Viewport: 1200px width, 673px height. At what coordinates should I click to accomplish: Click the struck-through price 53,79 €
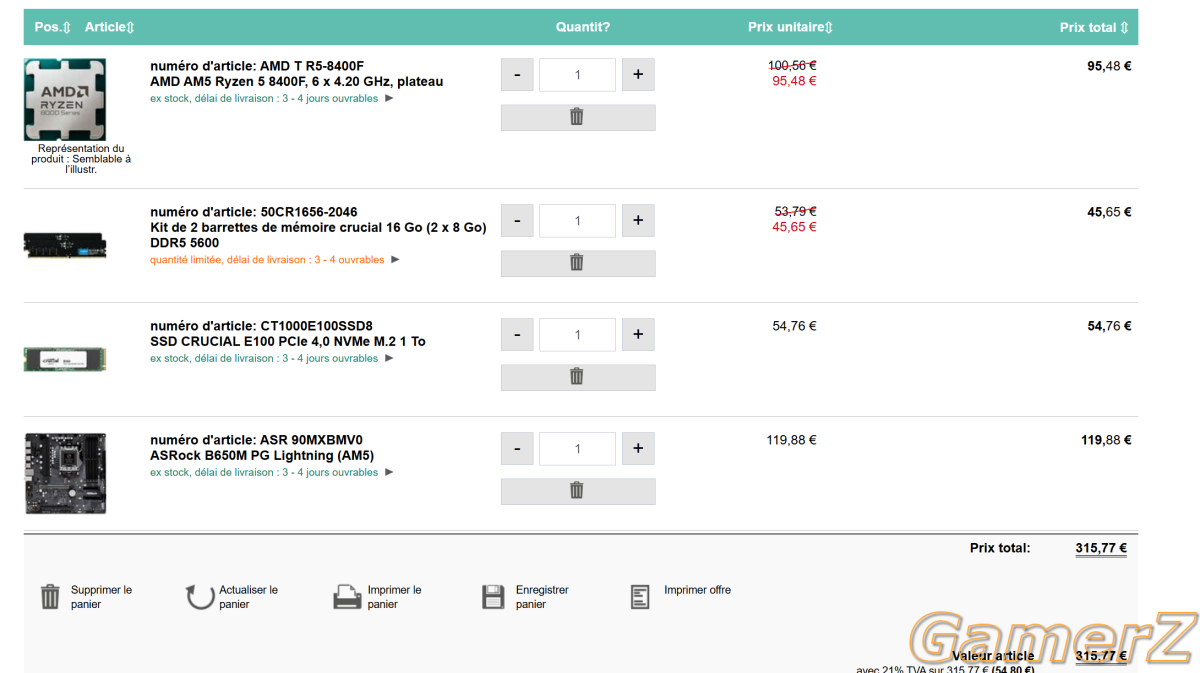(x=795, y=212)
